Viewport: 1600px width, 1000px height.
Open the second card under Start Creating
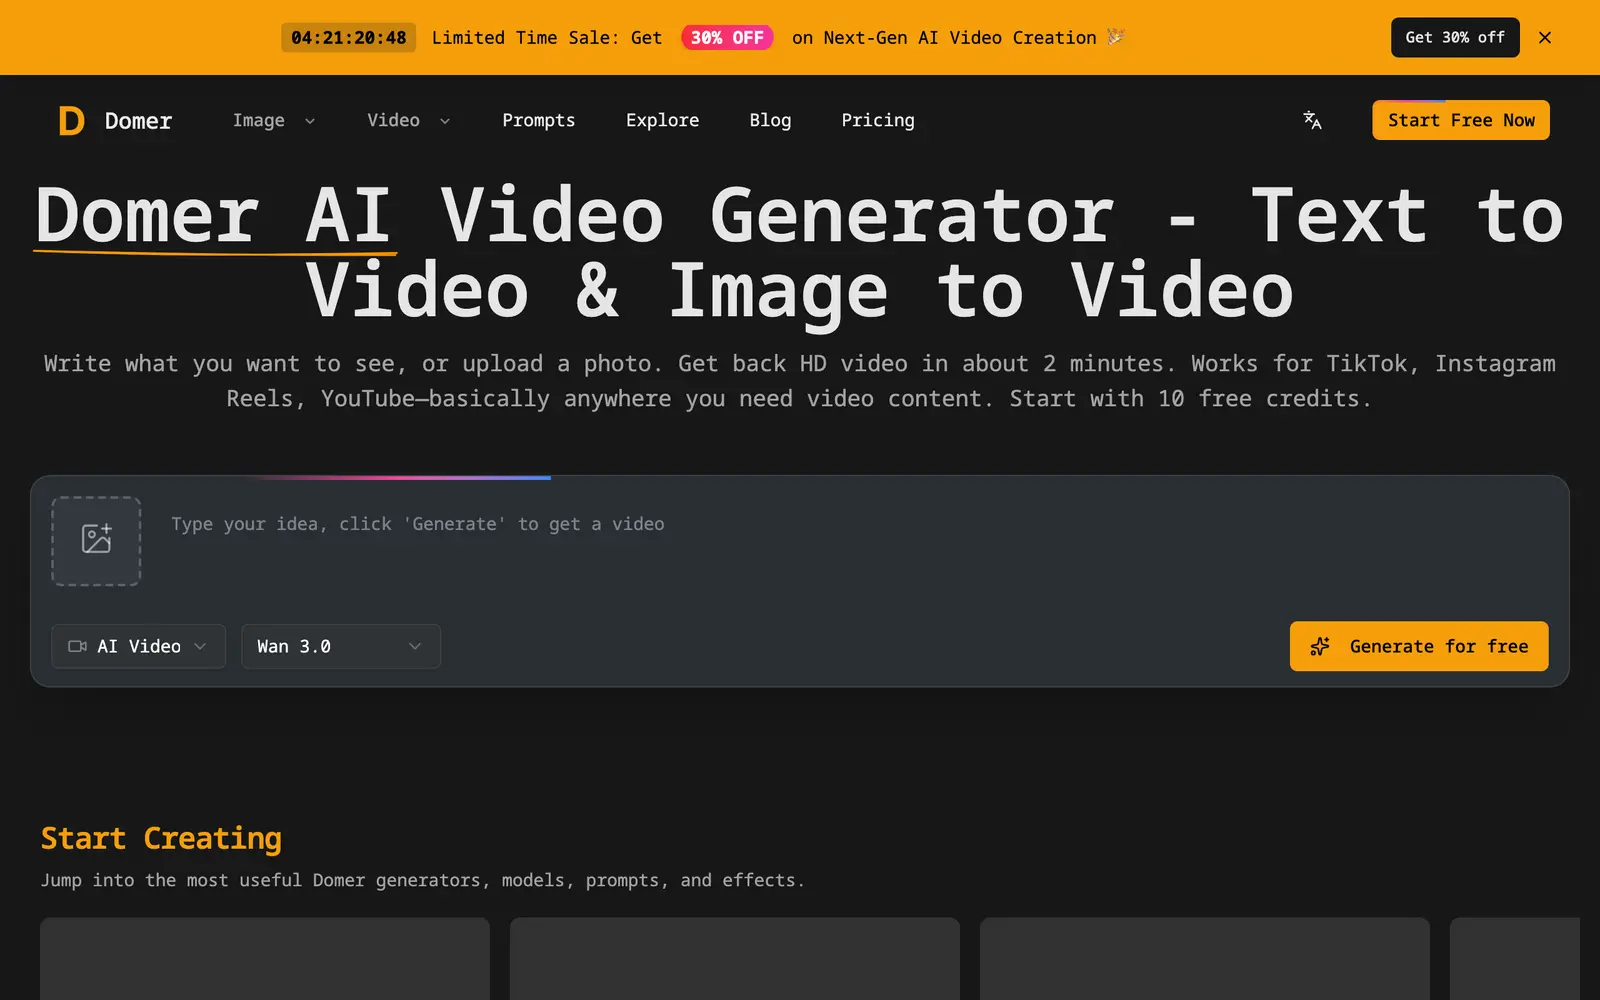[x=735, y=959]
